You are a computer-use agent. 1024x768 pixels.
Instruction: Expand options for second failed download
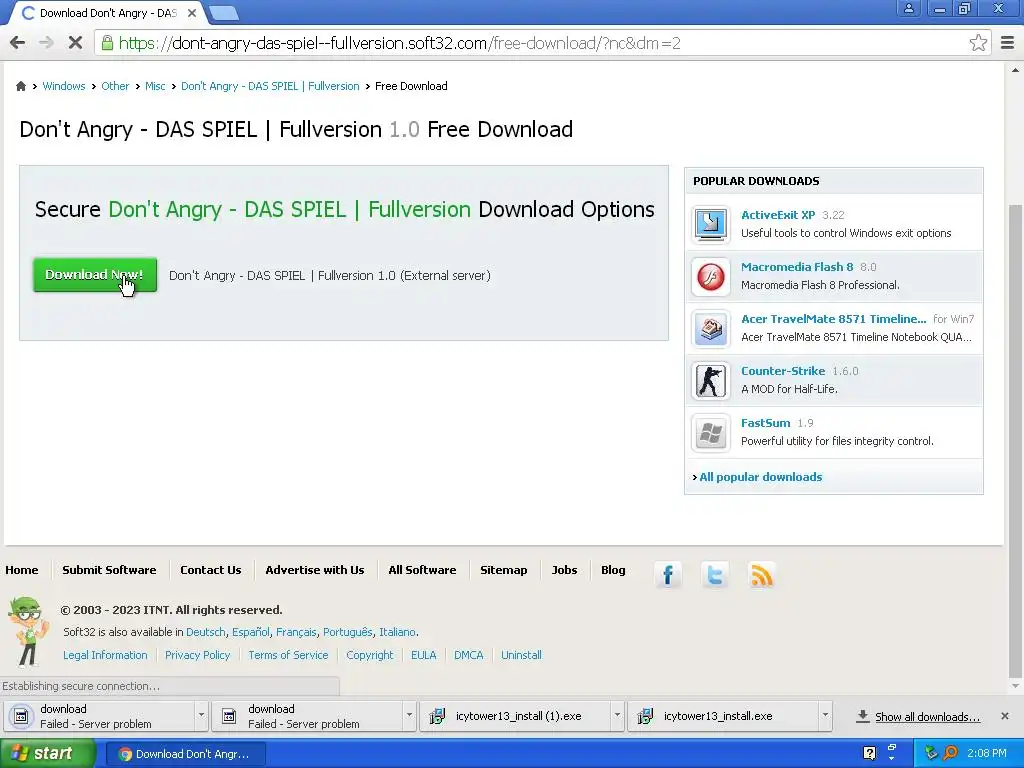[x=409, y=716]
